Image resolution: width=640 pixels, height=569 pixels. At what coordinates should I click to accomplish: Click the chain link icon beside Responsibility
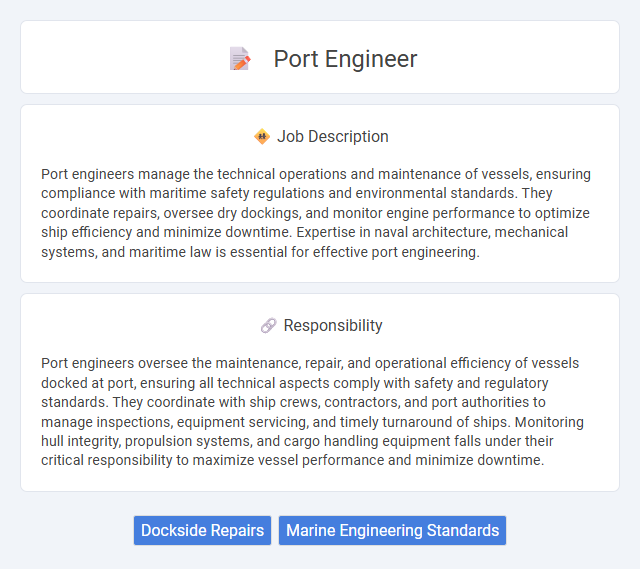point(269,326)
